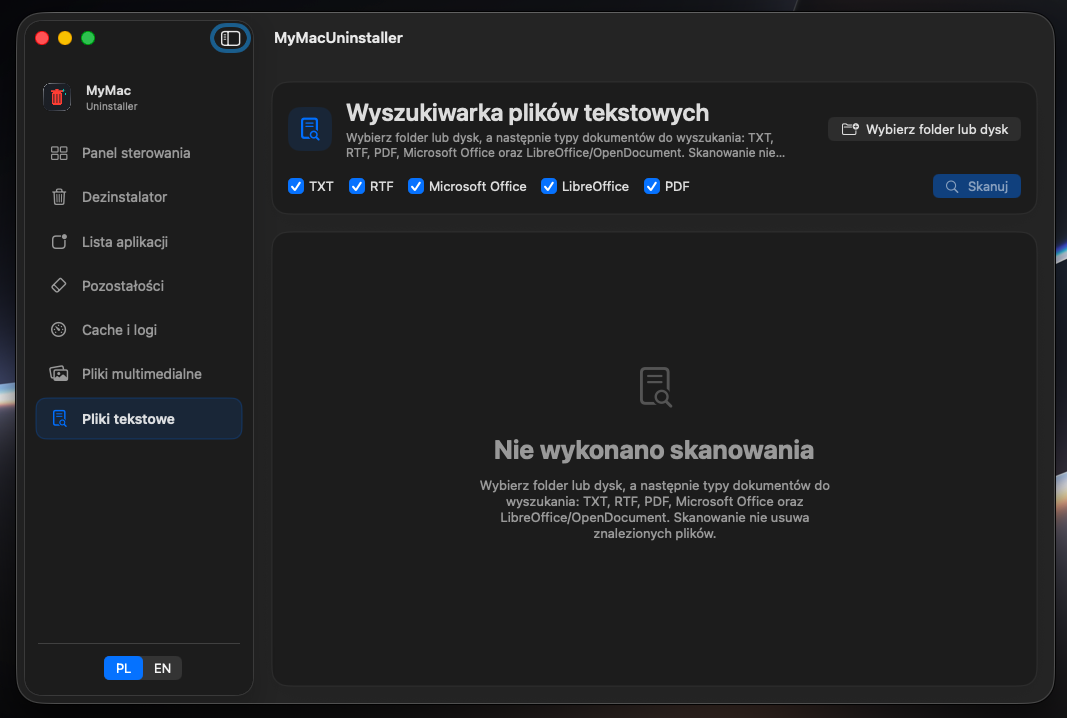Click the folder icon in Wybierz folder button
This screenshot has width=1067, height=718.
[850, 129]
